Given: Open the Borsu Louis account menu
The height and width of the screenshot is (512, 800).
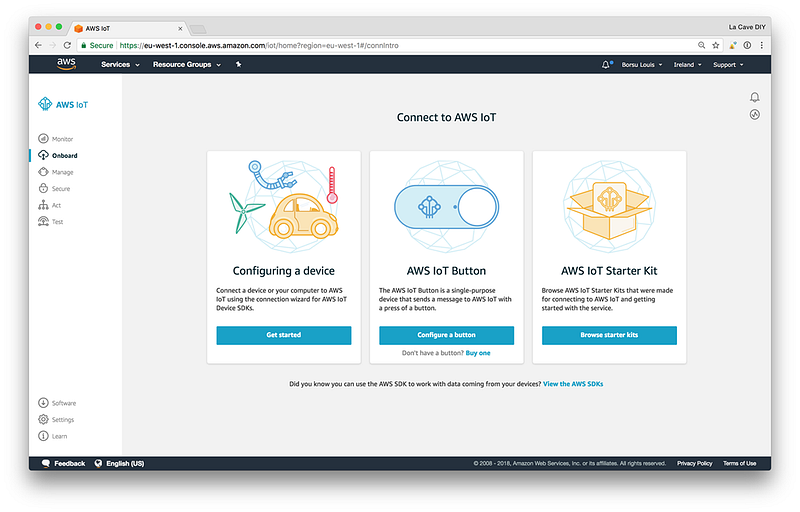Looking at the screenshot, I should (x=642, y=65).
